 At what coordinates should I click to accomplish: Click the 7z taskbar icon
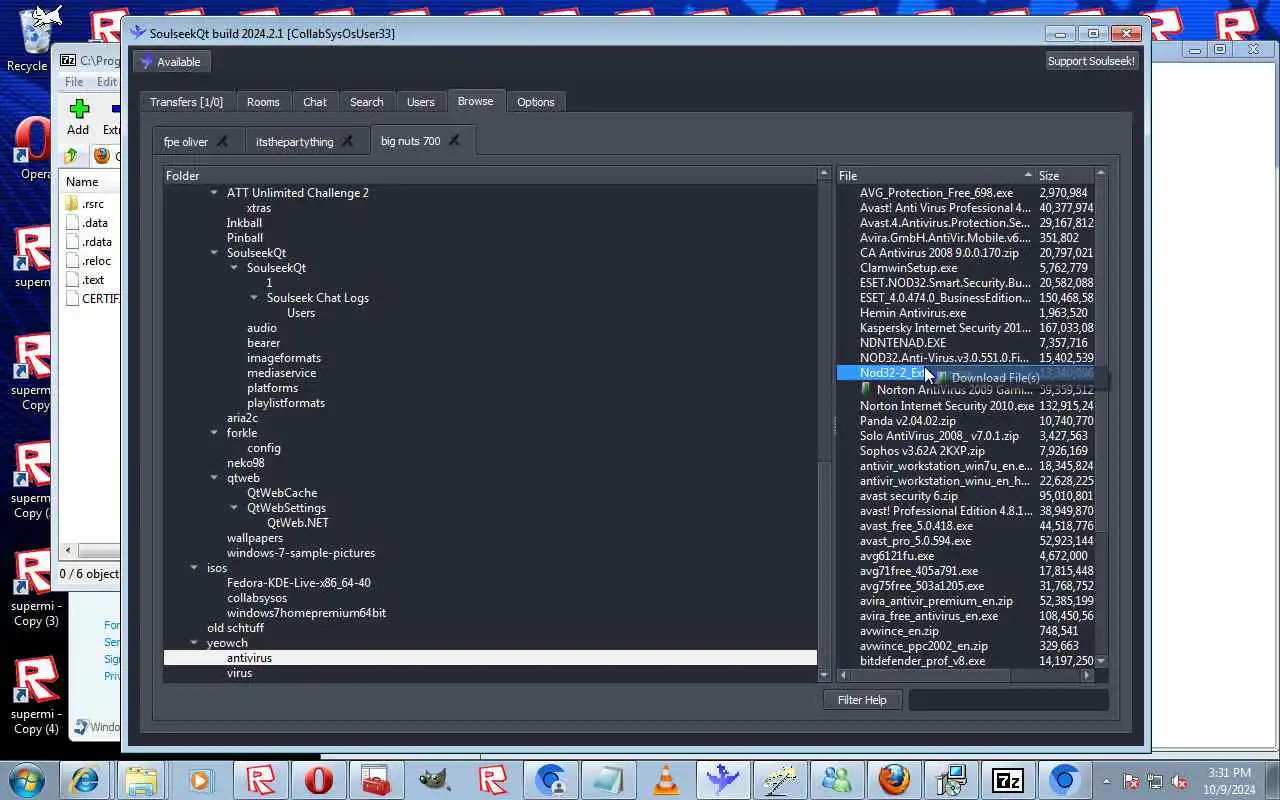[1007, 779]
